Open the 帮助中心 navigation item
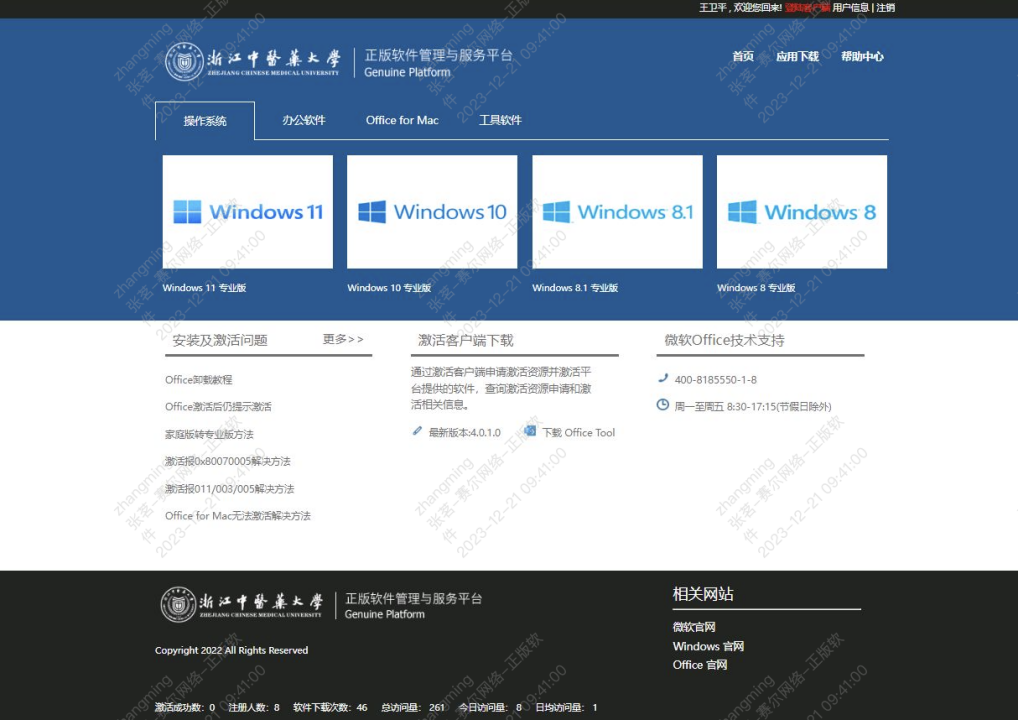Viewport: 1018px width, 720px height. tap(862, 57)
